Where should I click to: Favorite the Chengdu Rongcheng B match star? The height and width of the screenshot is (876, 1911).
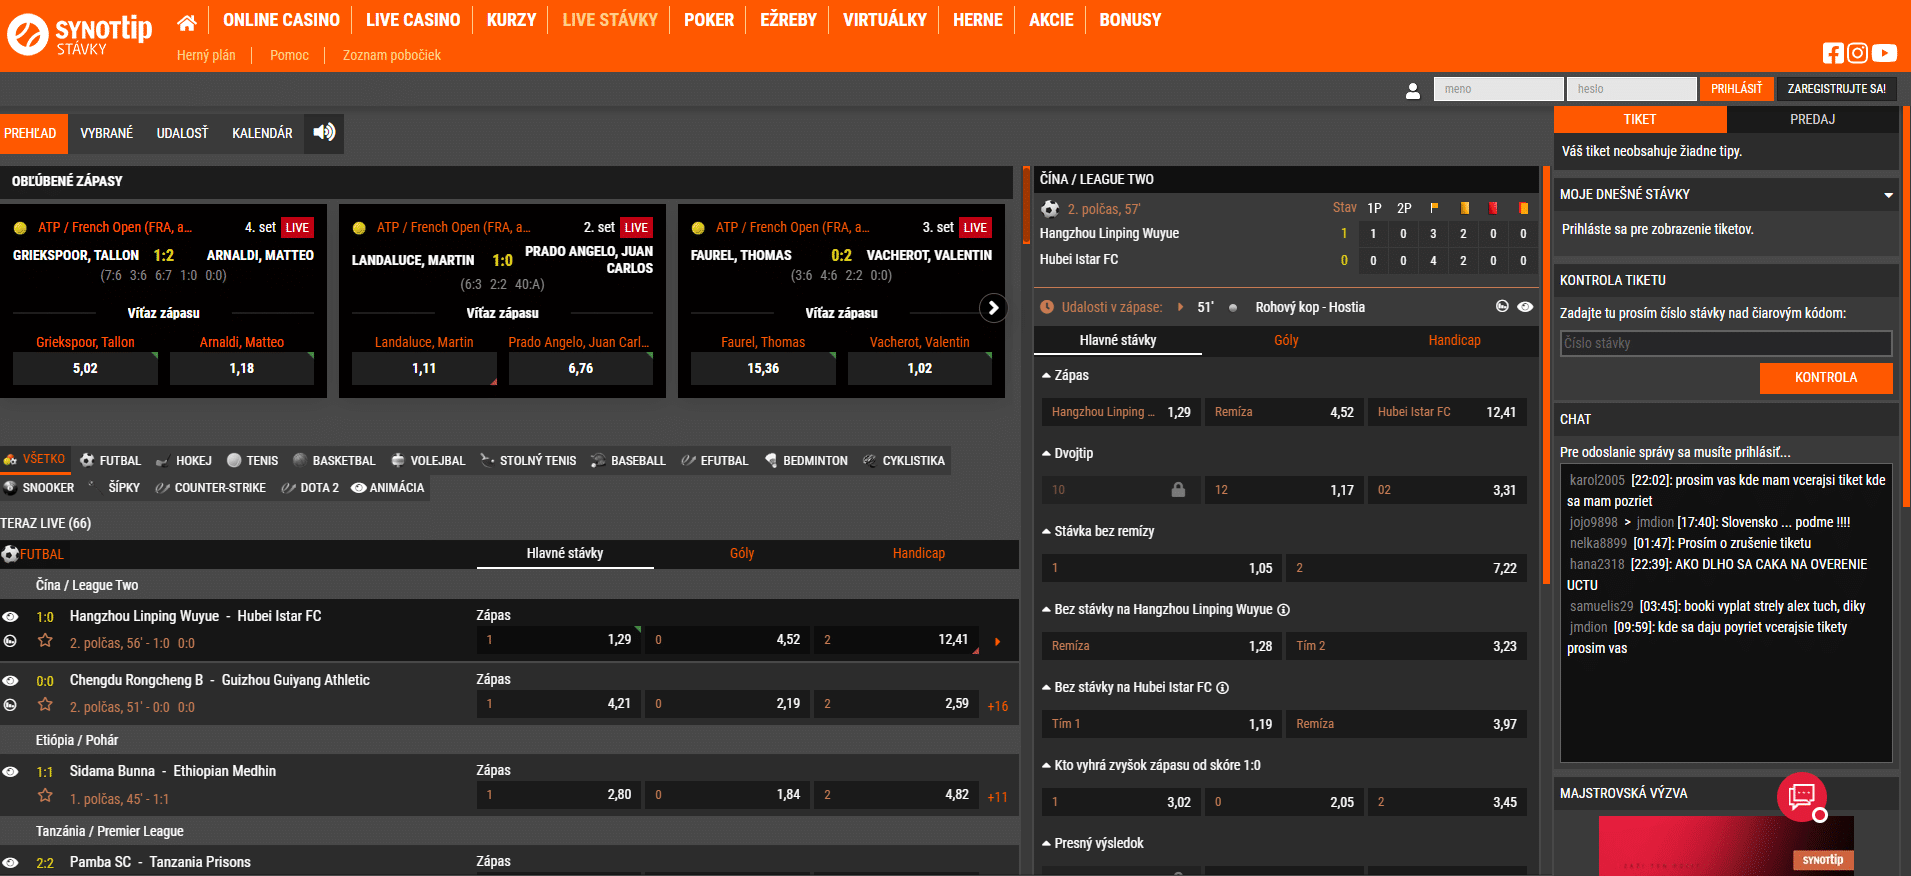45,705
